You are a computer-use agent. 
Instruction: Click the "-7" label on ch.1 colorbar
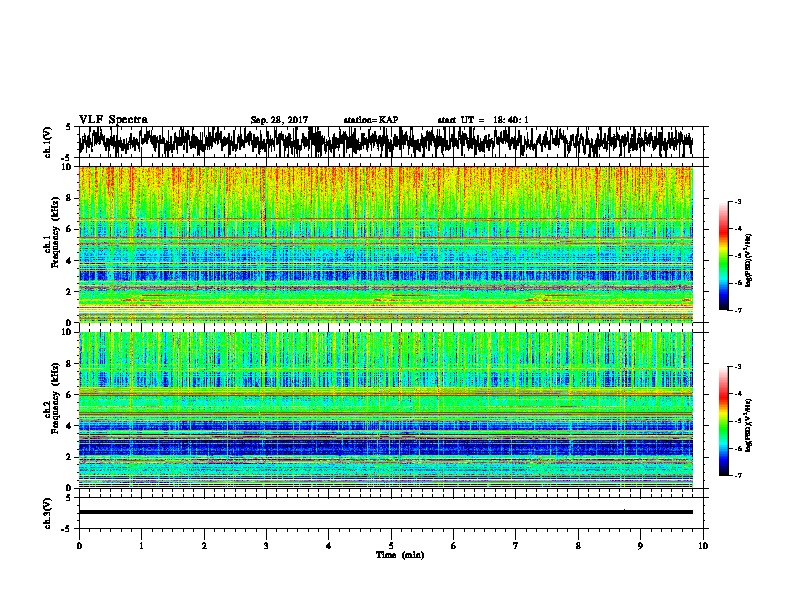coord(738,310)
